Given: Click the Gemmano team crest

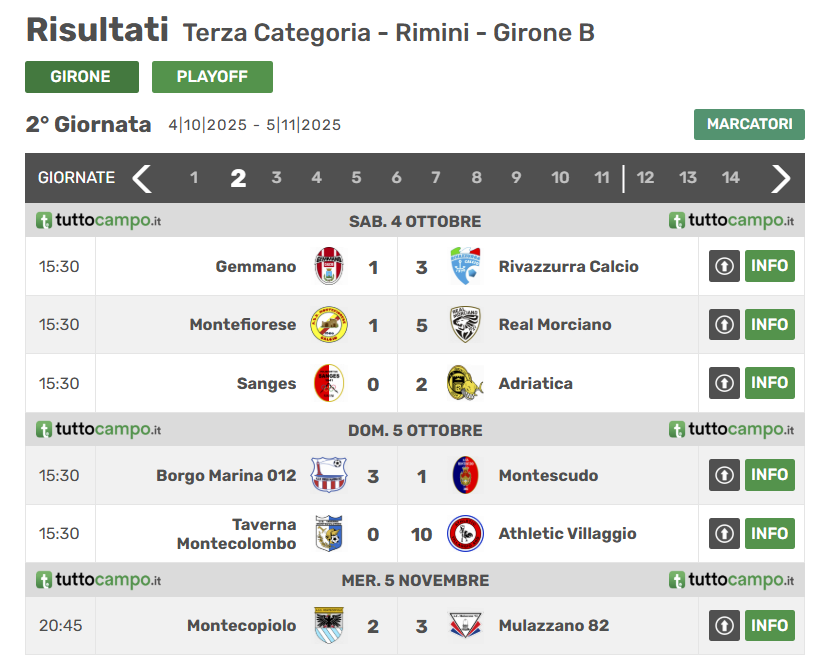Looking at the screenshot, I should 329,266.
